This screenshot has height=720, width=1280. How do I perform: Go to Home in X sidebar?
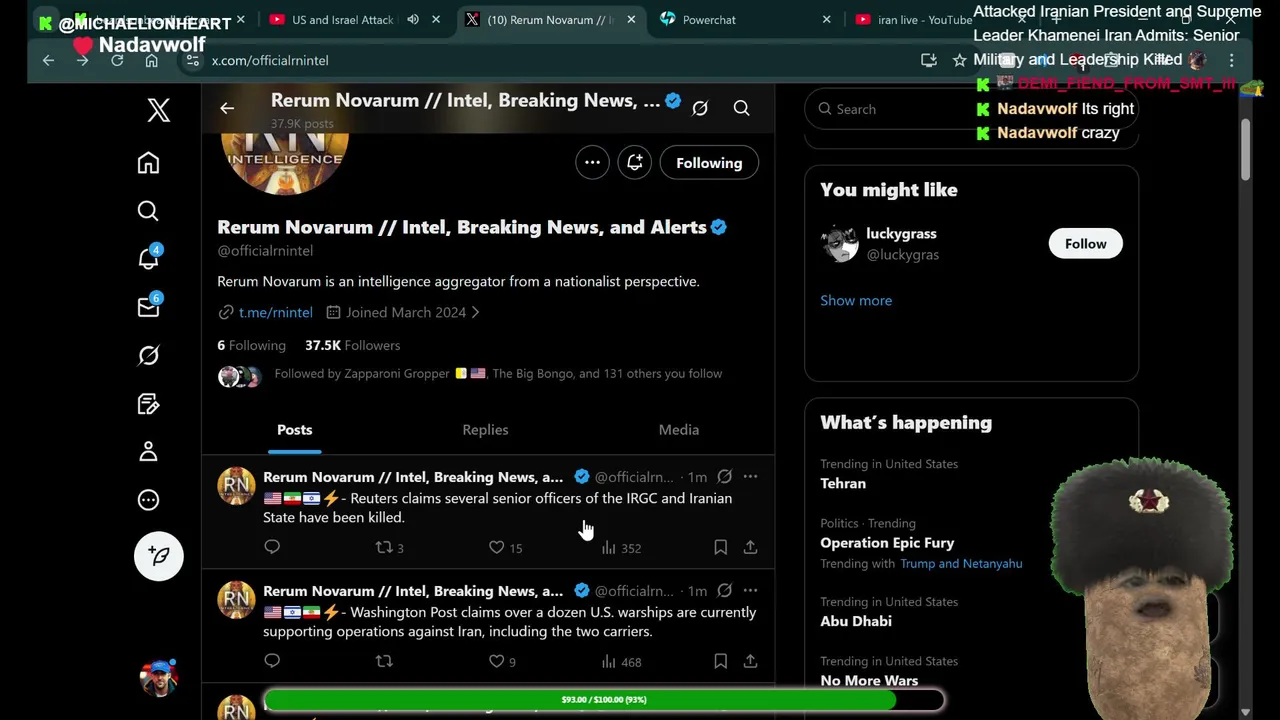[x=148, y=163]
